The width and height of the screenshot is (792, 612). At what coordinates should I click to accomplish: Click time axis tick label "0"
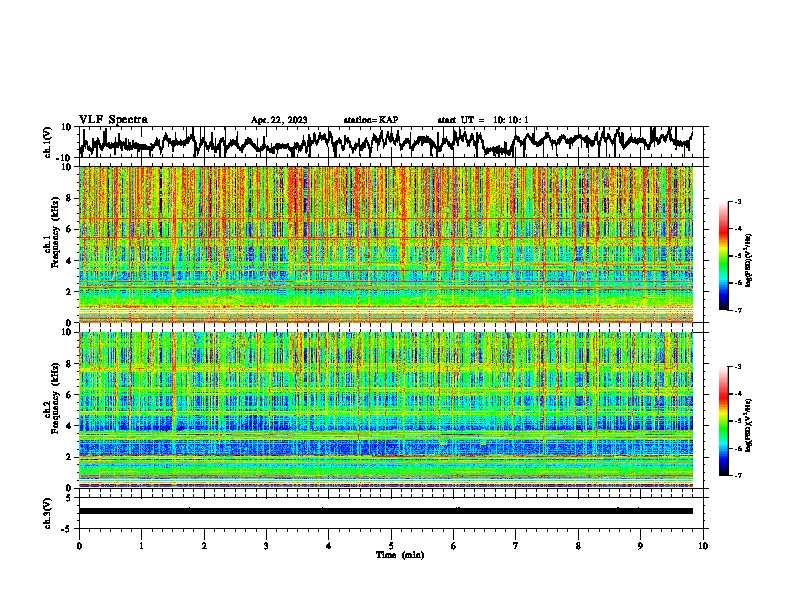[x=79, y=546]
